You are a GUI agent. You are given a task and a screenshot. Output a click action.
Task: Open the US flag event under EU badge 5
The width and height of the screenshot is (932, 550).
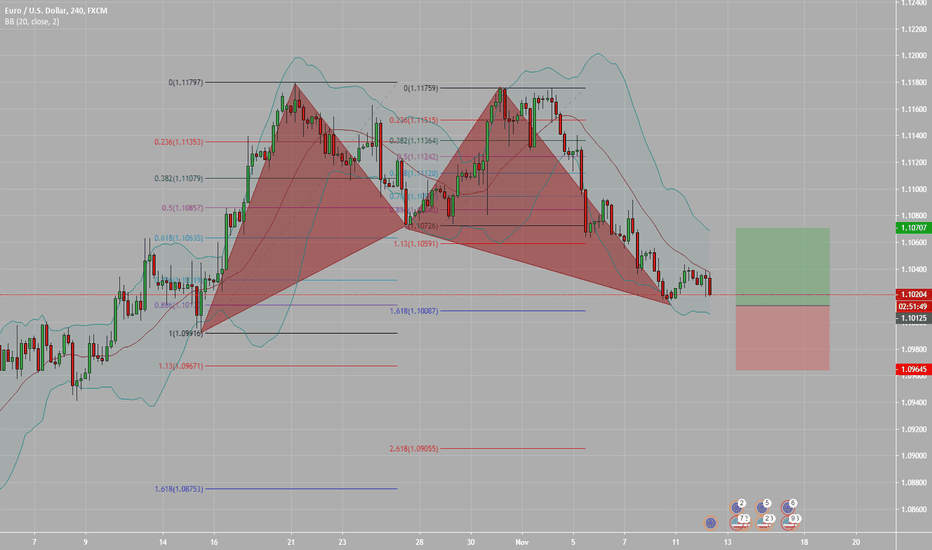[x=764, y=523]
